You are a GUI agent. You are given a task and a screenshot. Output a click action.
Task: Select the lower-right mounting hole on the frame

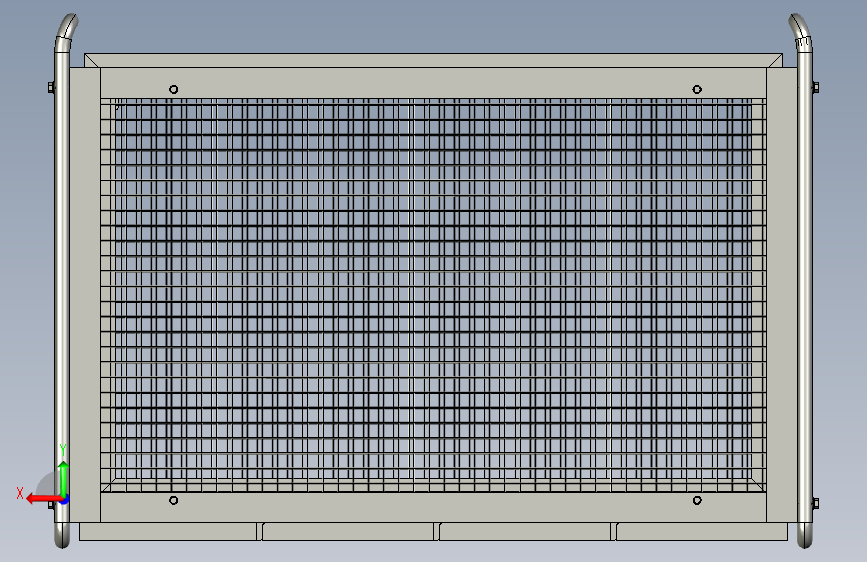[x=697, y=500]
